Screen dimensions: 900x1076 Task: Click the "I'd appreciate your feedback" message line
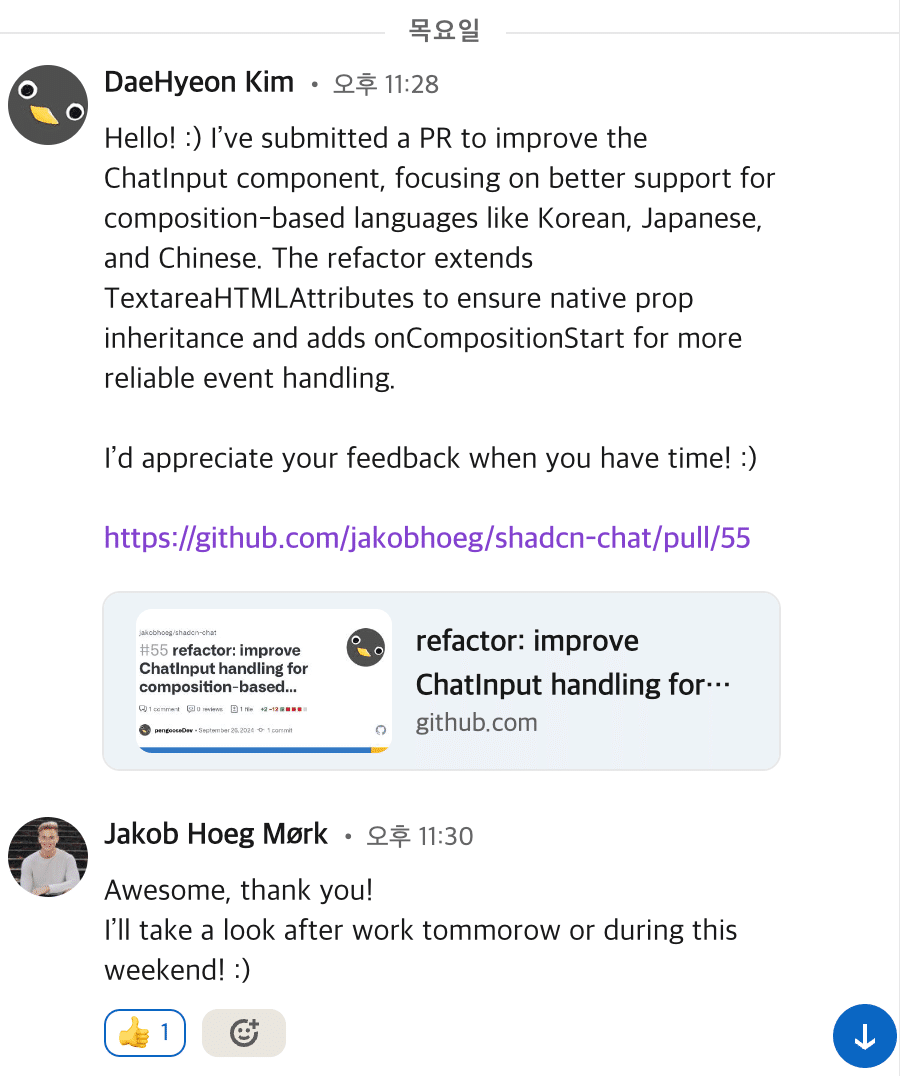pyautogui.click(x=430, y=458)
